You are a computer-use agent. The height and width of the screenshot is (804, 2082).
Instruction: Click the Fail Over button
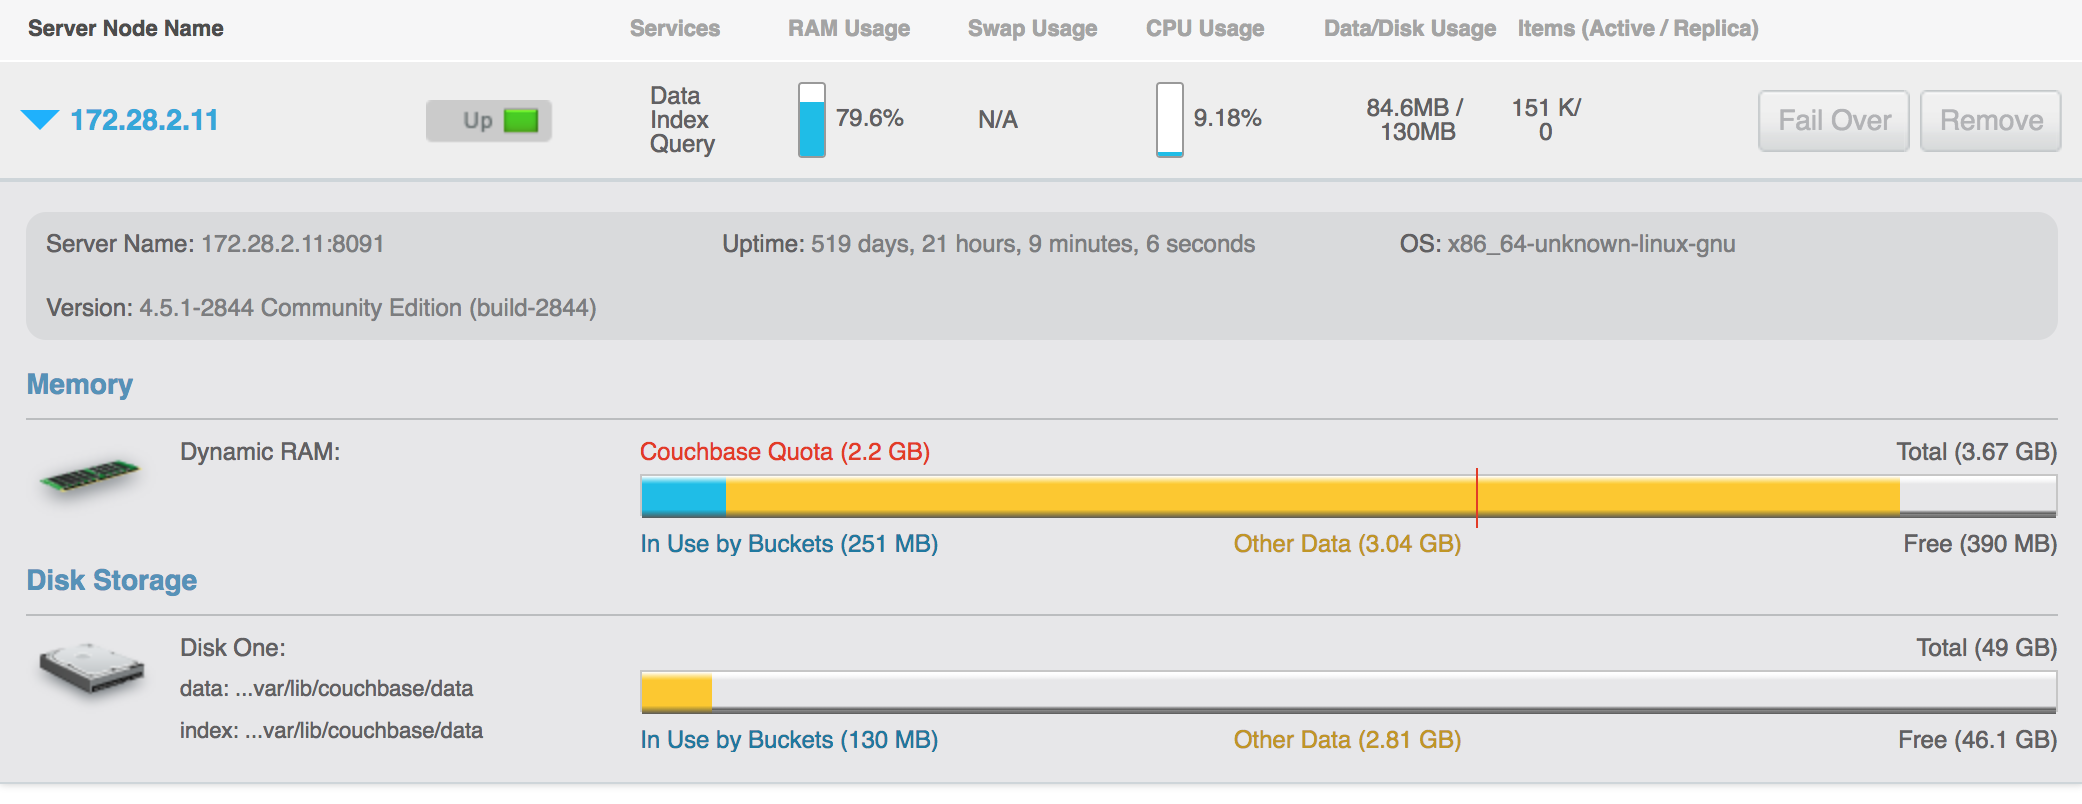pos(1834,121)
